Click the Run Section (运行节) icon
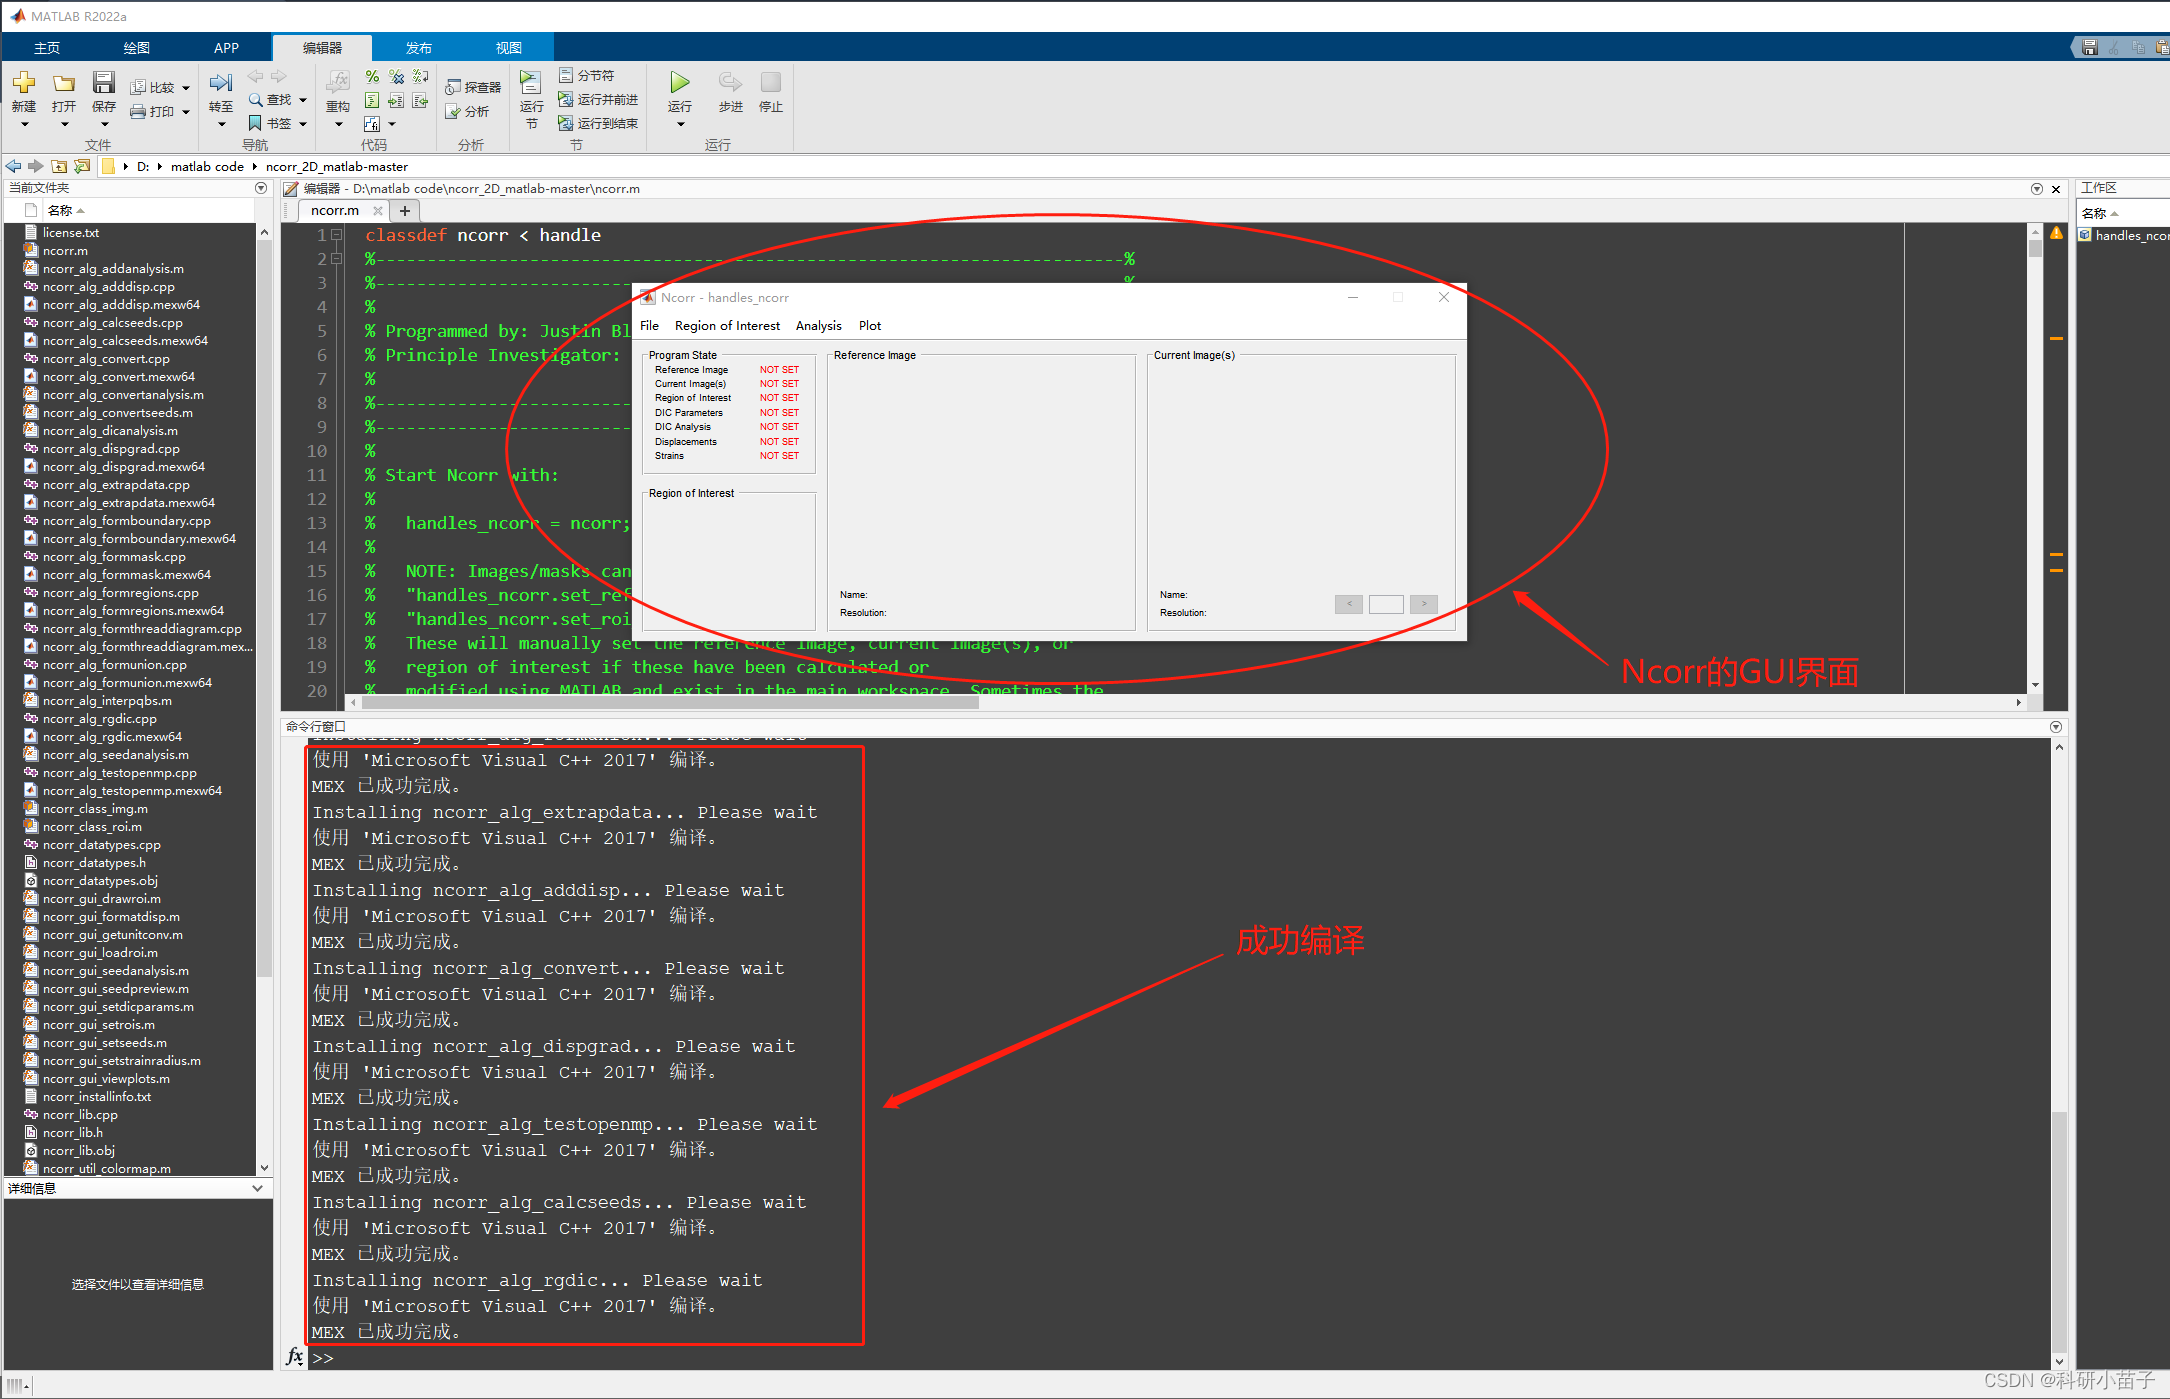The height and width of the screenshot is (1399, 2170). (531, 84)
